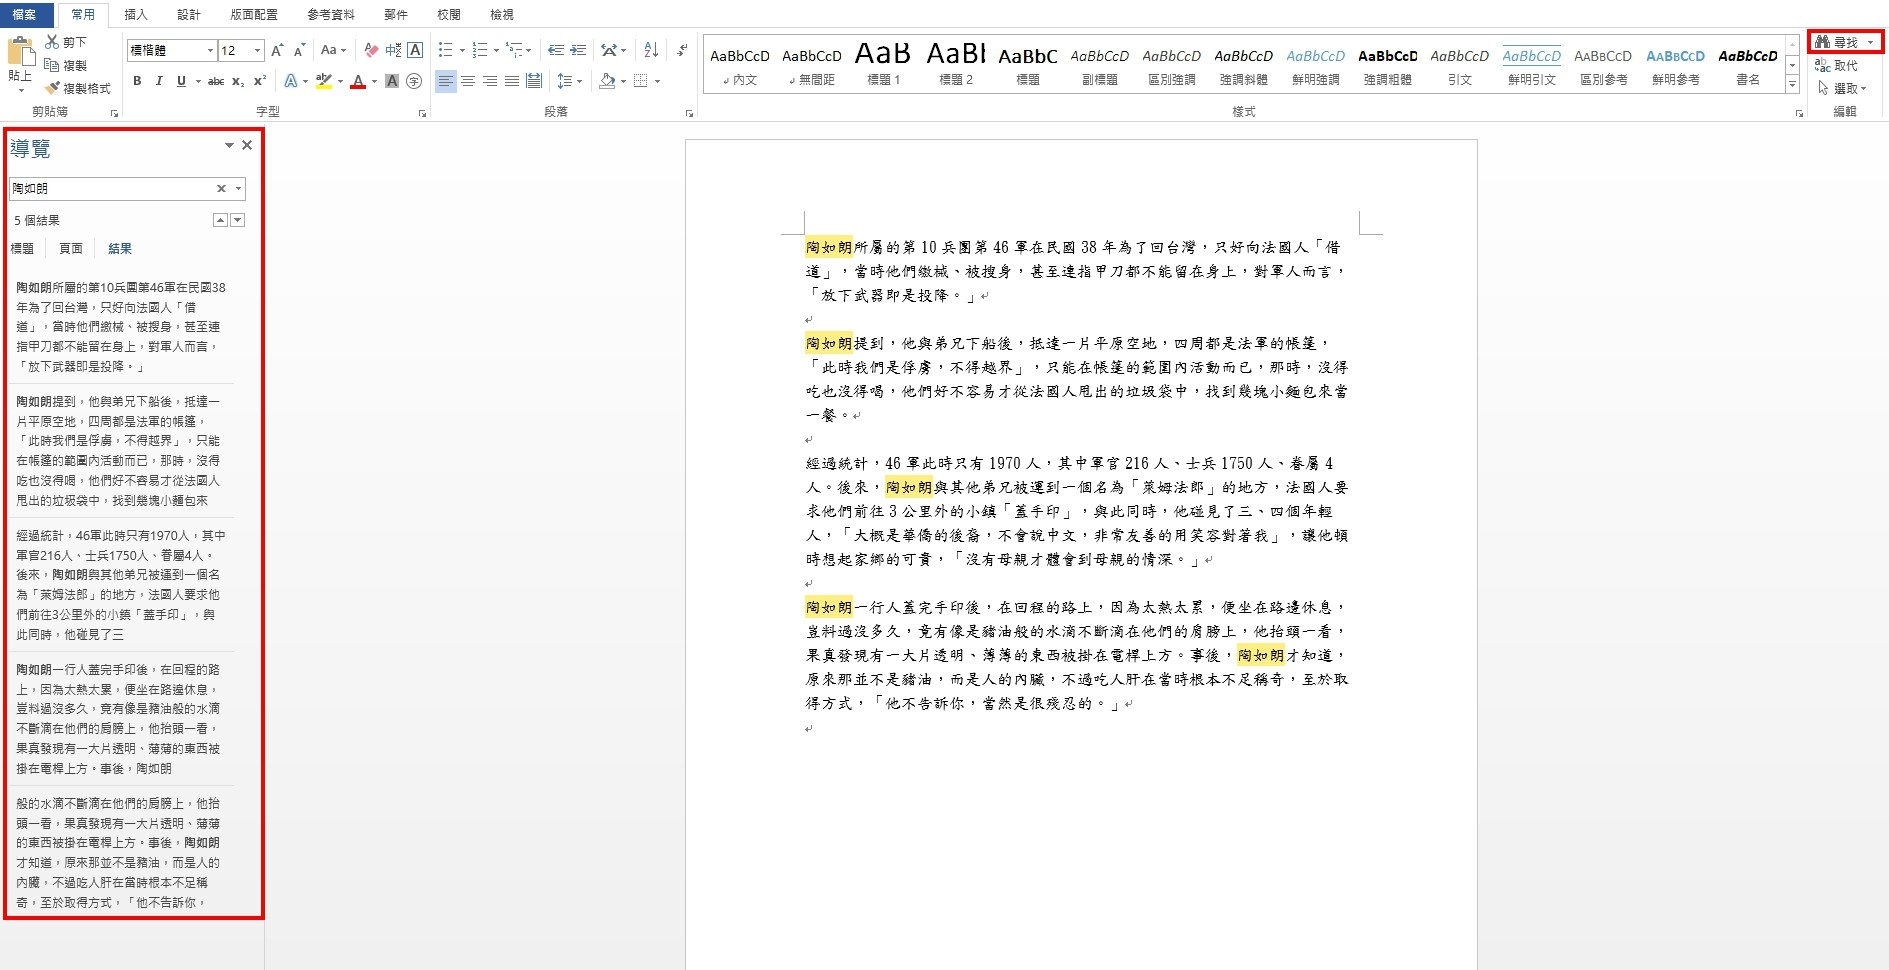The width and height of the screenshot is (1889, 970).
Task: Switch to the 頁面 navigation tab
Action: pos(71,248)
